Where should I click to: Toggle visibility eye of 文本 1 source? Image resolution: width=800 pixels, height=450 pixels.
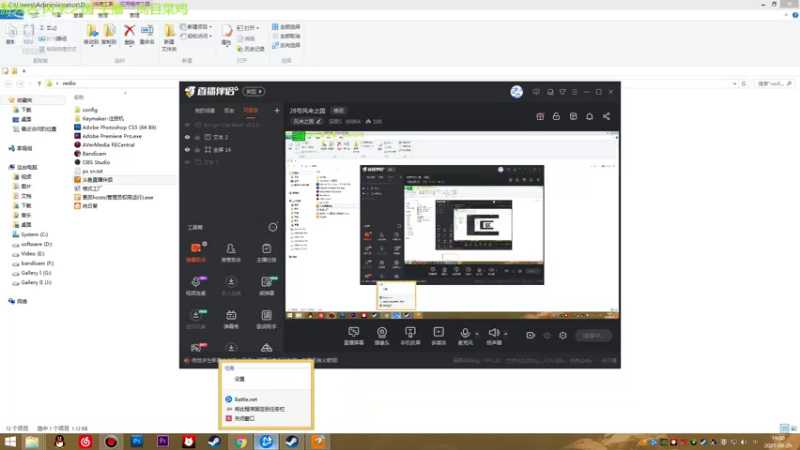(x=187, y=162)
